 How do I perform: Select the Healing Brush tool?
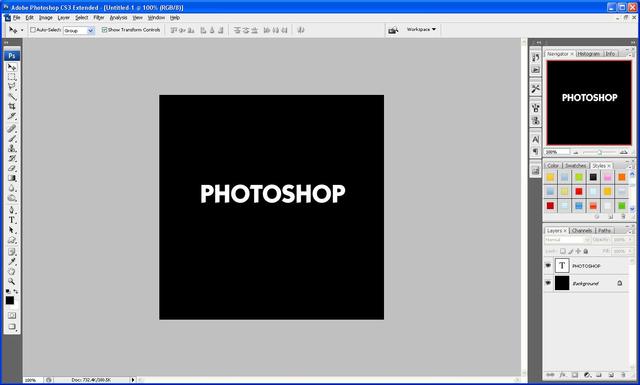(12, 129)
